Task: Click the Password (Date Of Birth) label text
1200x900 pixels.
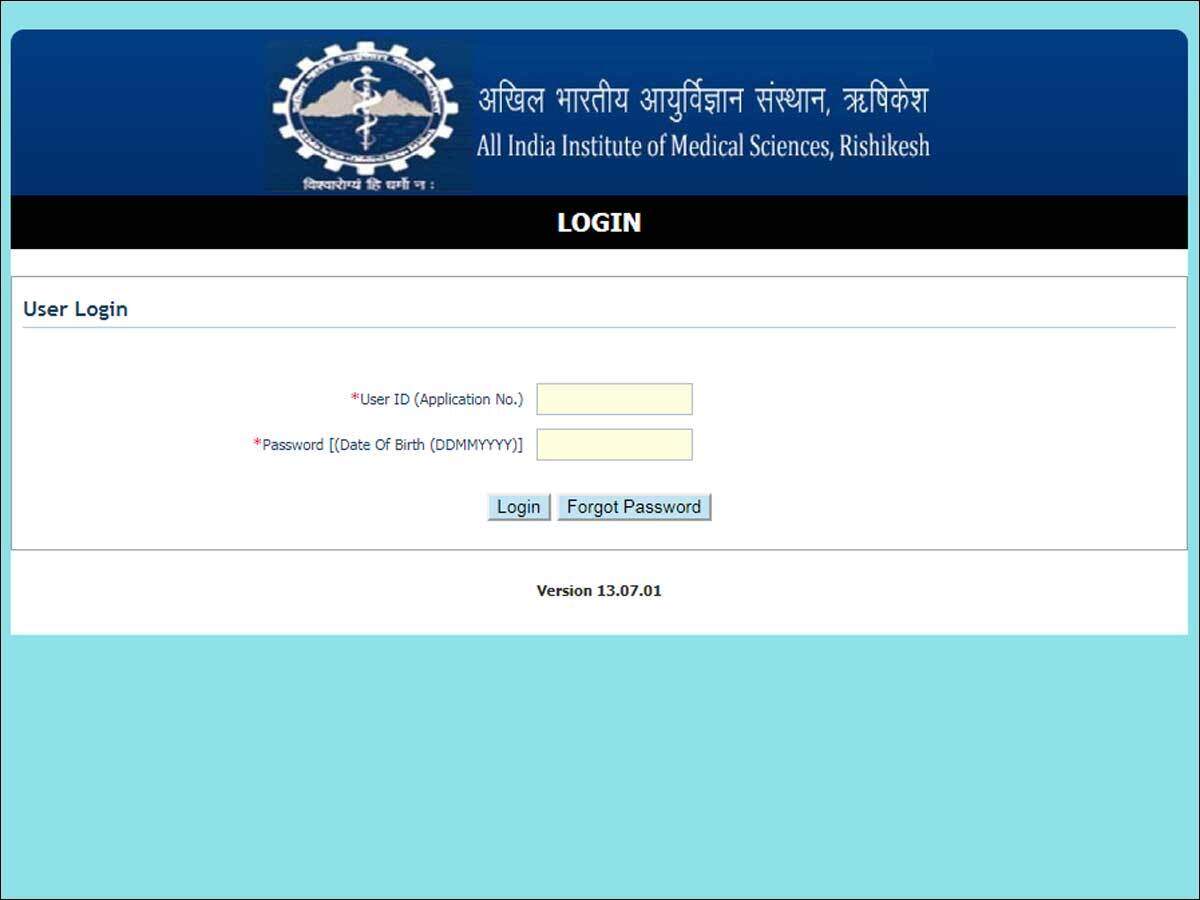Action: [x=392, y=445]
